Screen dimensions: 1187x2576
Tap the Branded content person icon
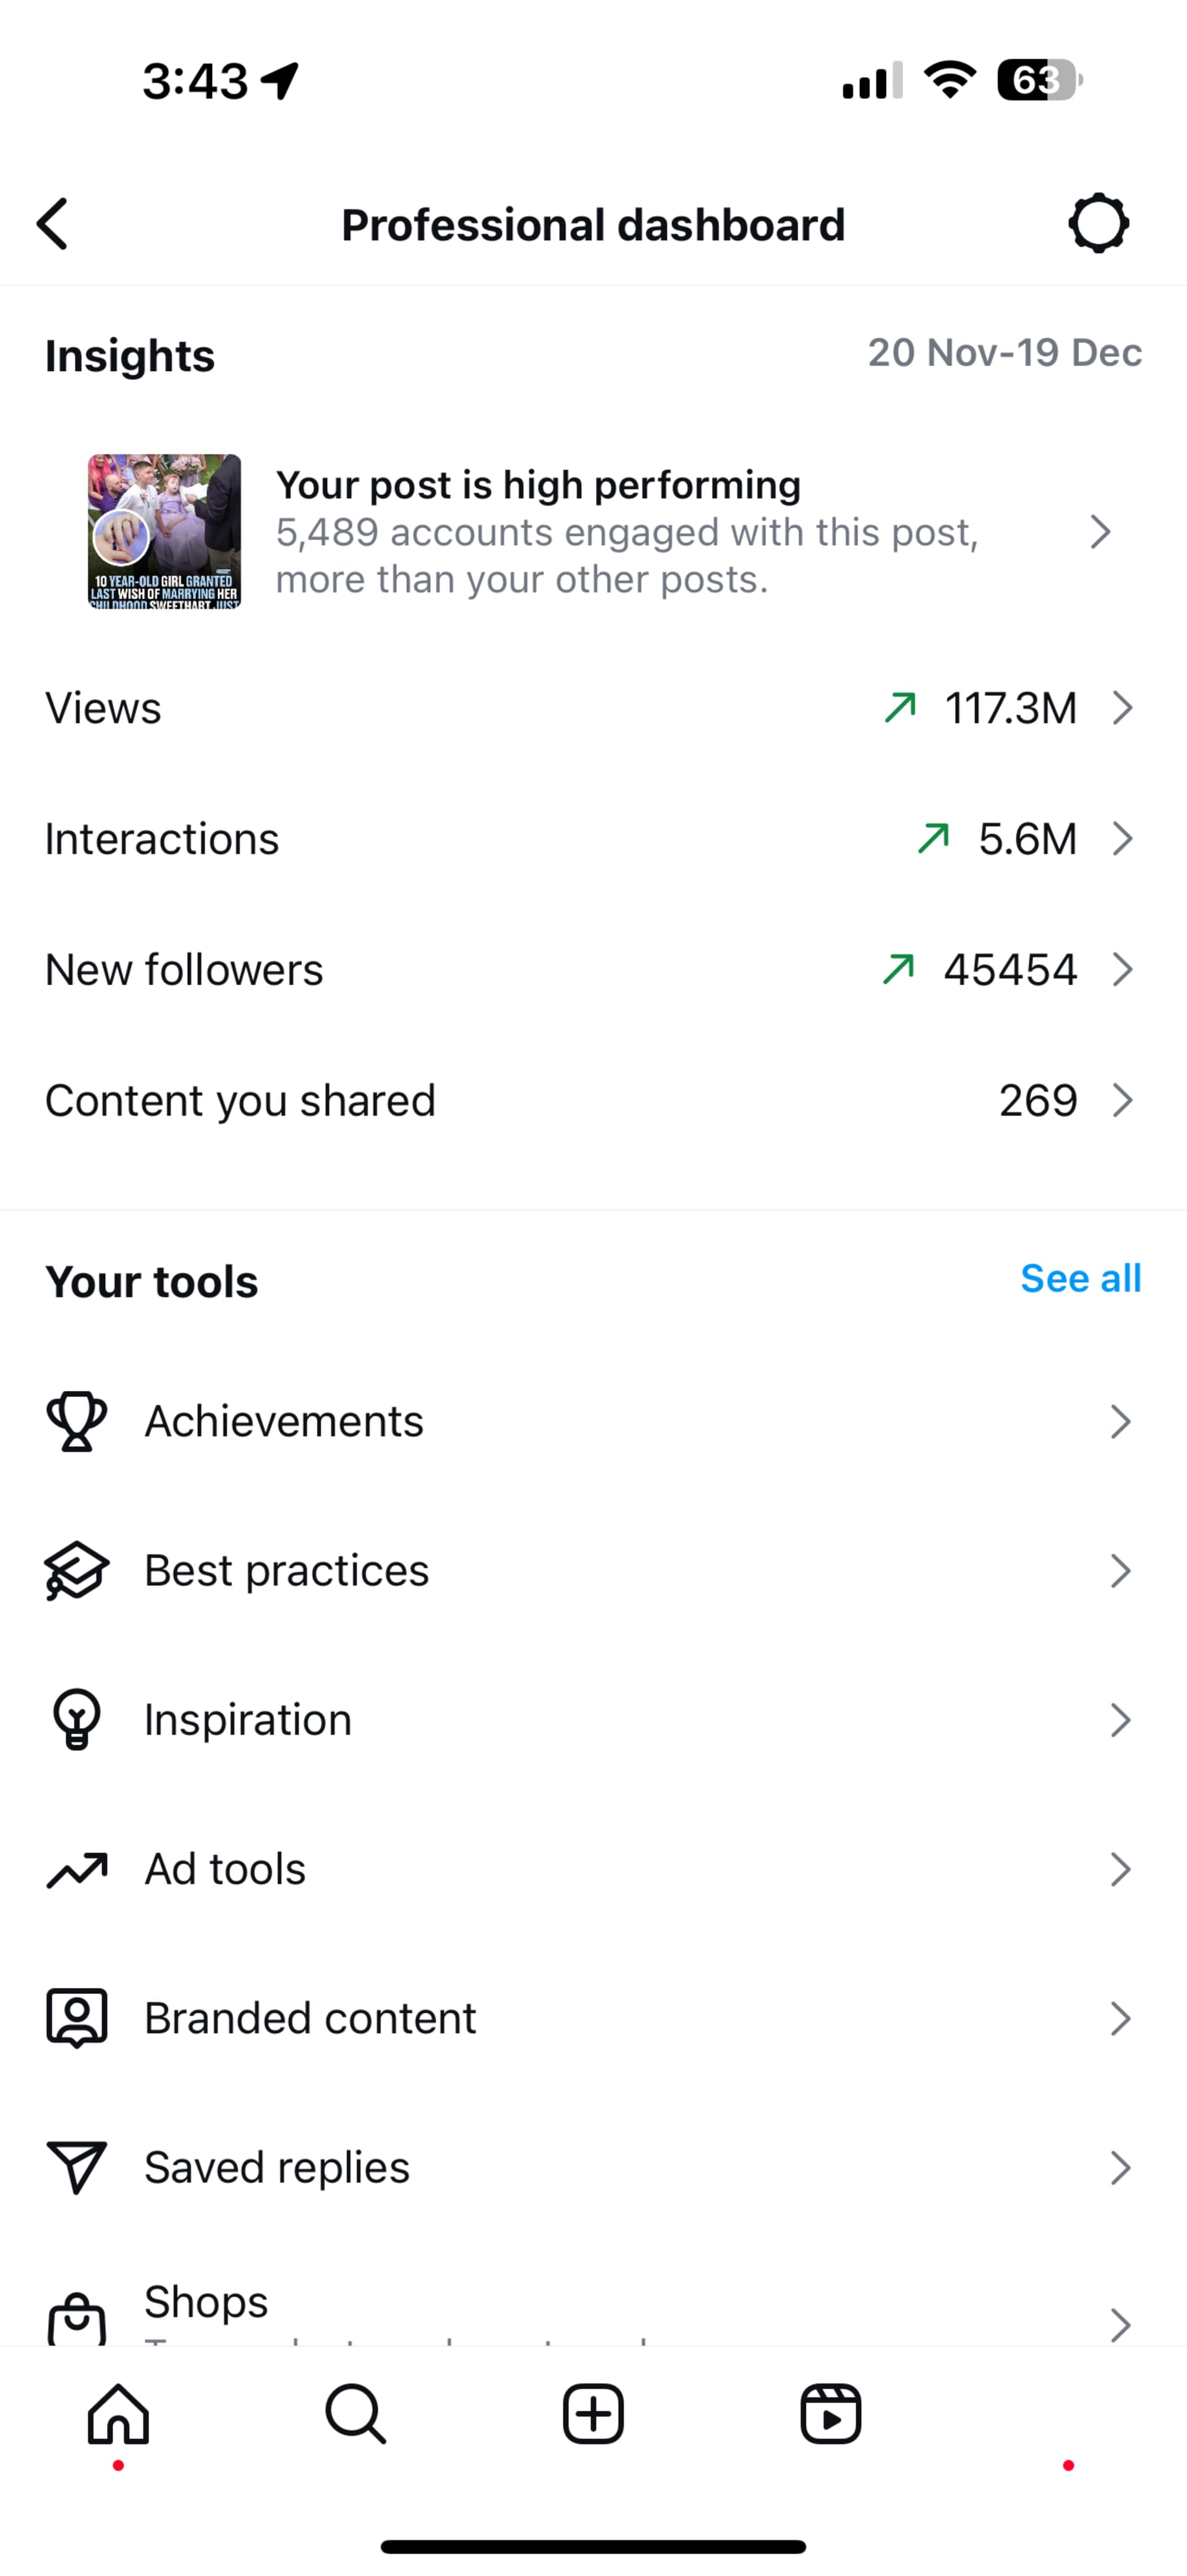click(x=76, y=2018)
